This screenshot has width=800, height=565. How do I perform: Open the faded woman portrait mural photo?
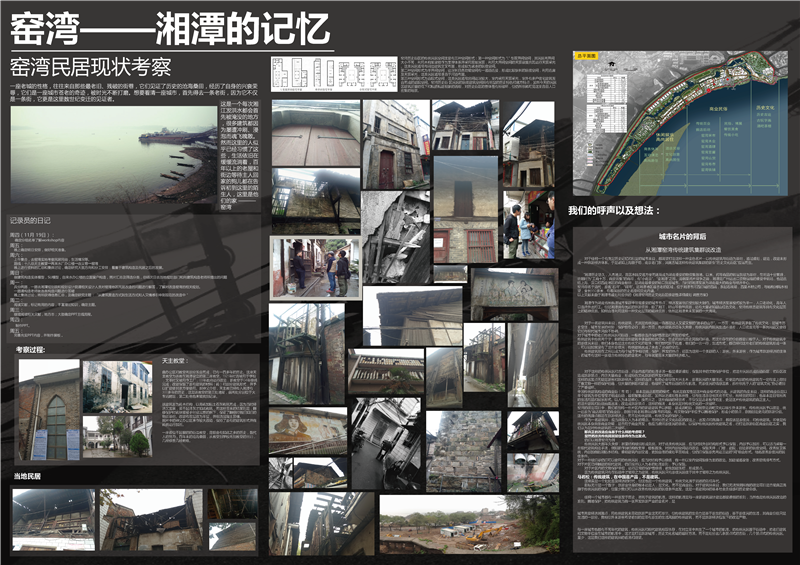click(x=308, y=431)
